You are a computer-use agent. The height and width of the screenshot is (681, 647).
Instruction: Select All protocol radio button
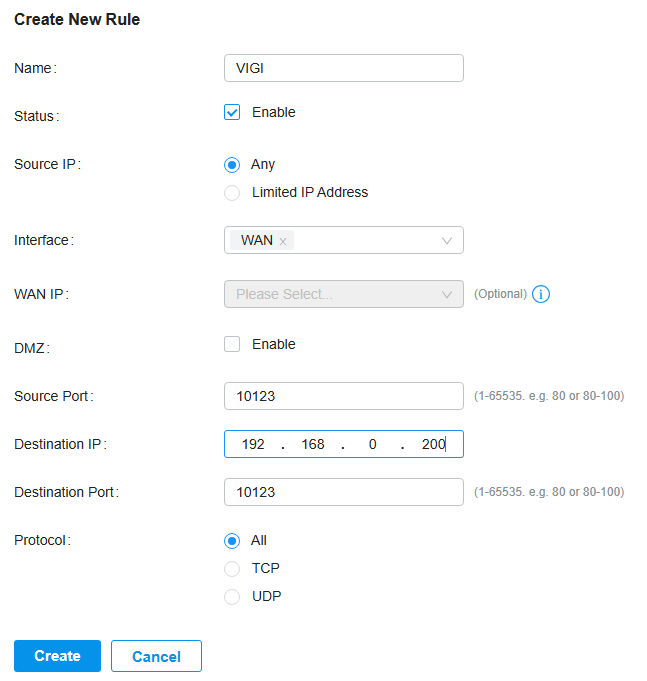[x=232, y=541]
